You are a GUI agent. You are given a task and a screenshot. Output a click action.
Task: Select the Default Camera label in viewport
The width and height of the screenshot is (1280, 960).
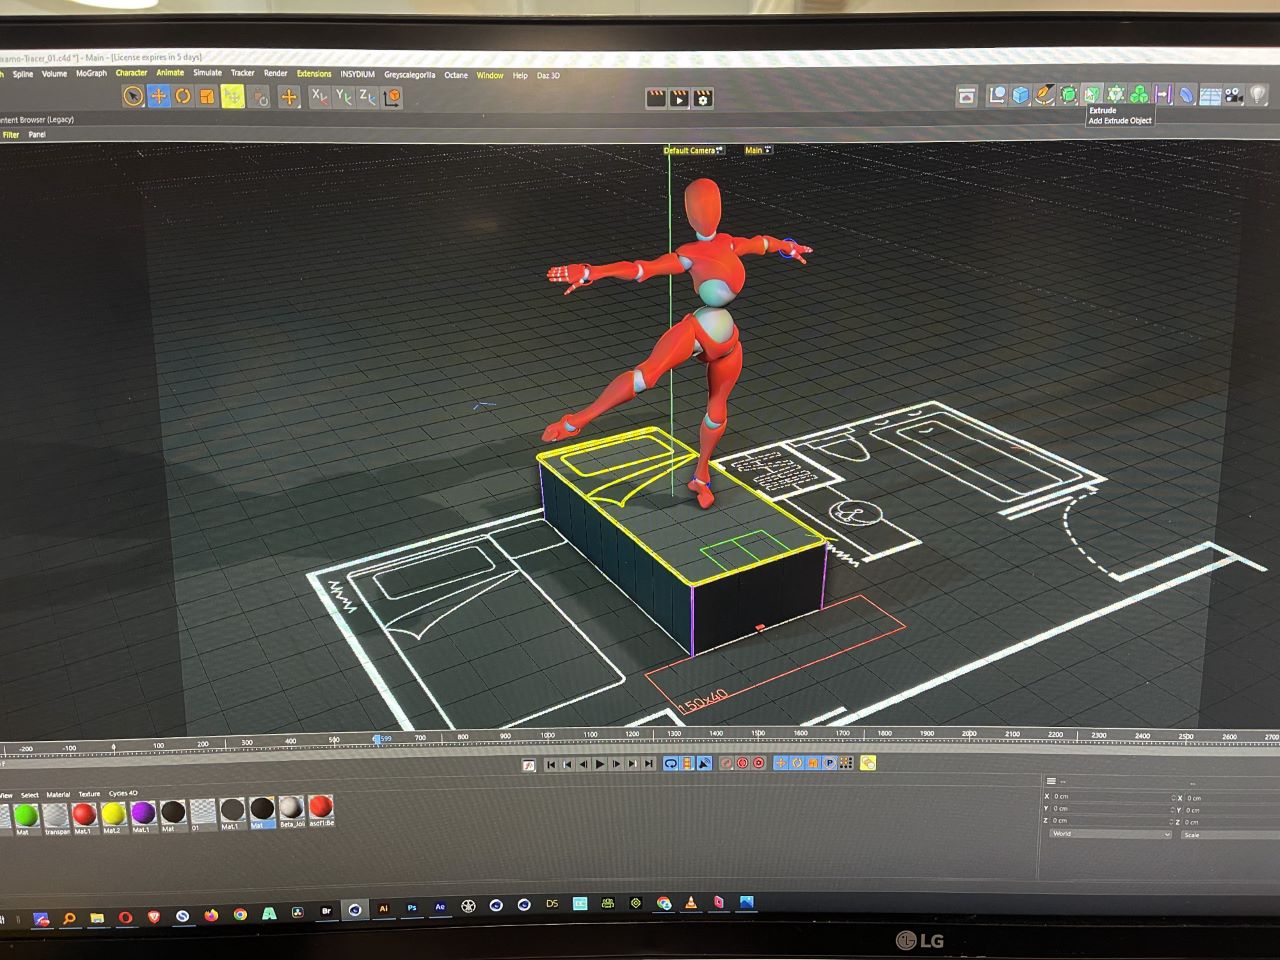click(x=690, y=150)
